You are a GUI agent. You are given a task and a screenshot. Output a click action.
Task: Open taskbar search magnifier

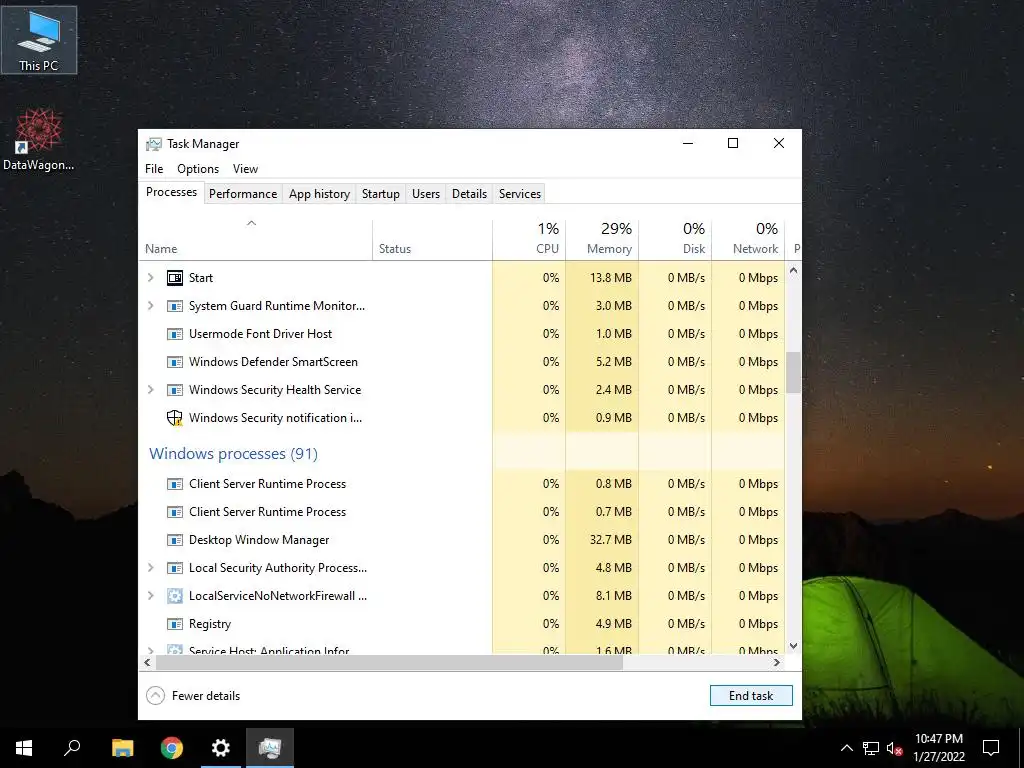72,748
